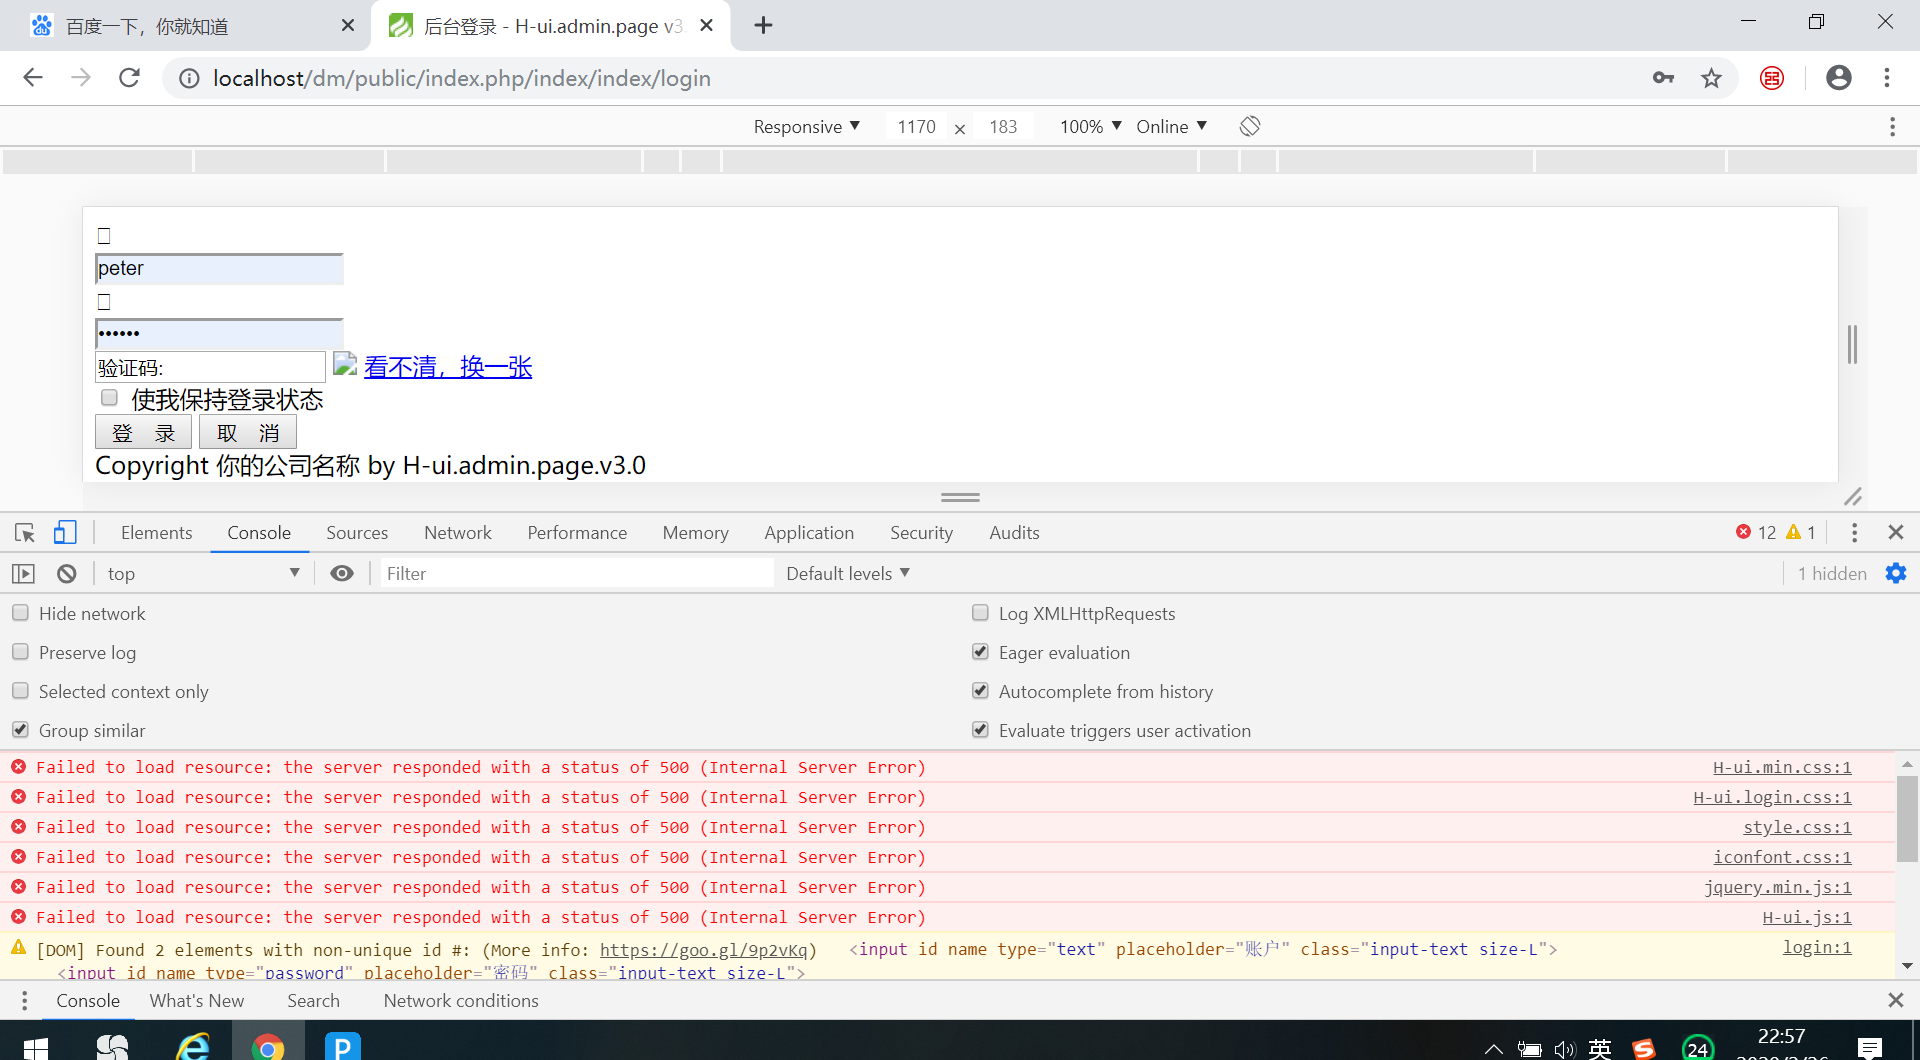Bookmark this page with star icon
Screen dimensions: 1920x1060
point(1711,78)
